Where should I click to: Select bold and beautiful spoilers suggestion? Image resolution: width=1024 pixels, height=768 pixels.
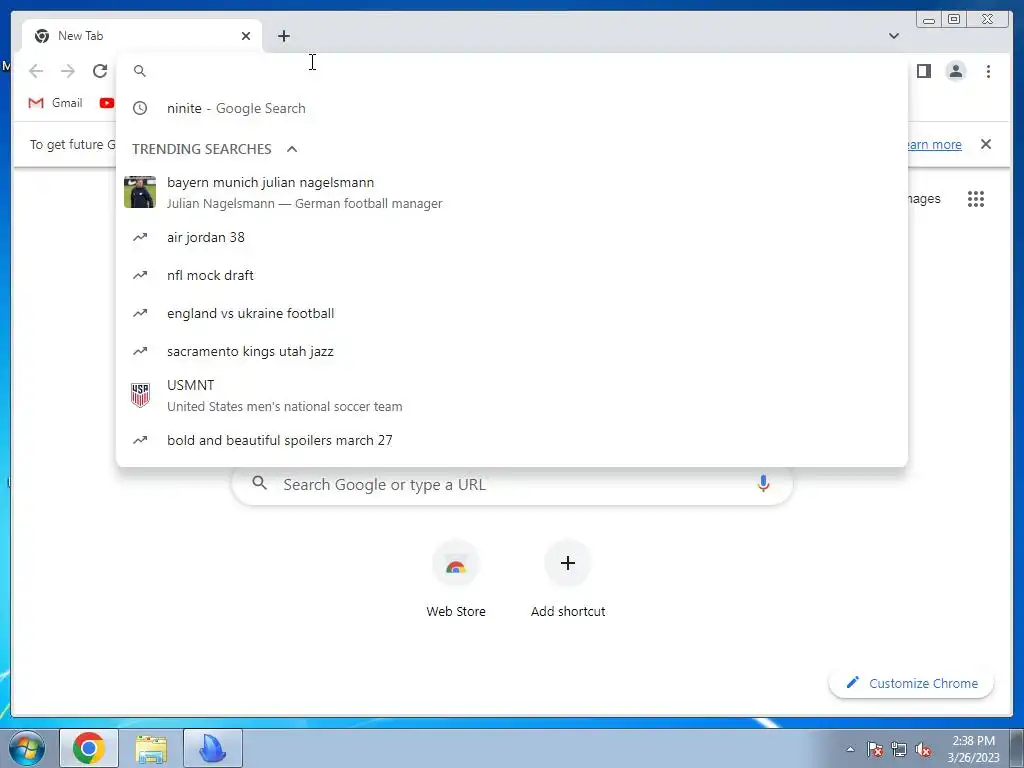(x=511, y=440)
